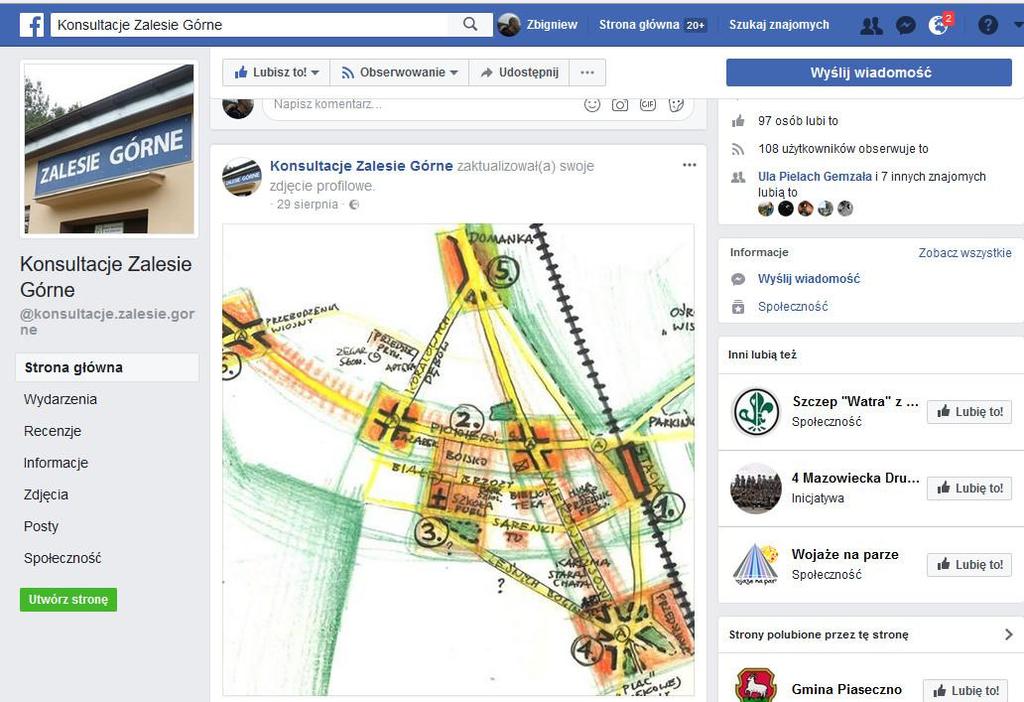Open Konsultacje Zalesie Górne post author link
1024x702 pixels.
[x=361, y=166]
